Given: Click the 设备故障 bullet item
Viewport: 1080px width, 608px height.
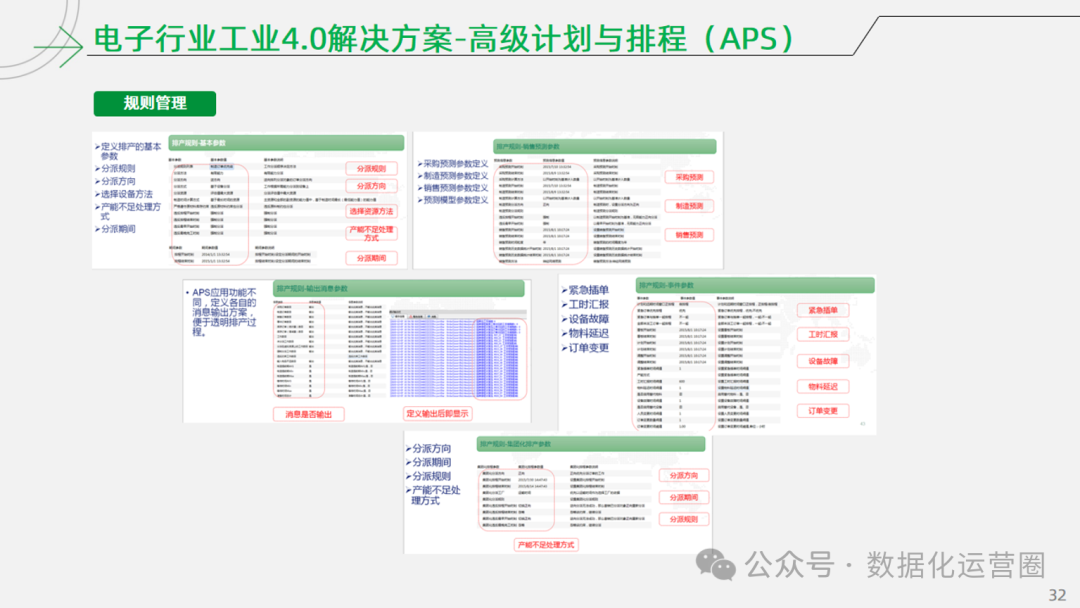Looking at the screenshot, I should click(586, 319).
